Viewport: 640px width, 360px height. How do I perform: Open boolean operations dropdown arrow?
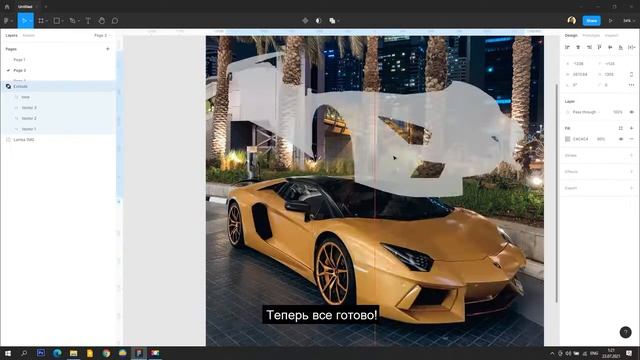coord(338,21)
